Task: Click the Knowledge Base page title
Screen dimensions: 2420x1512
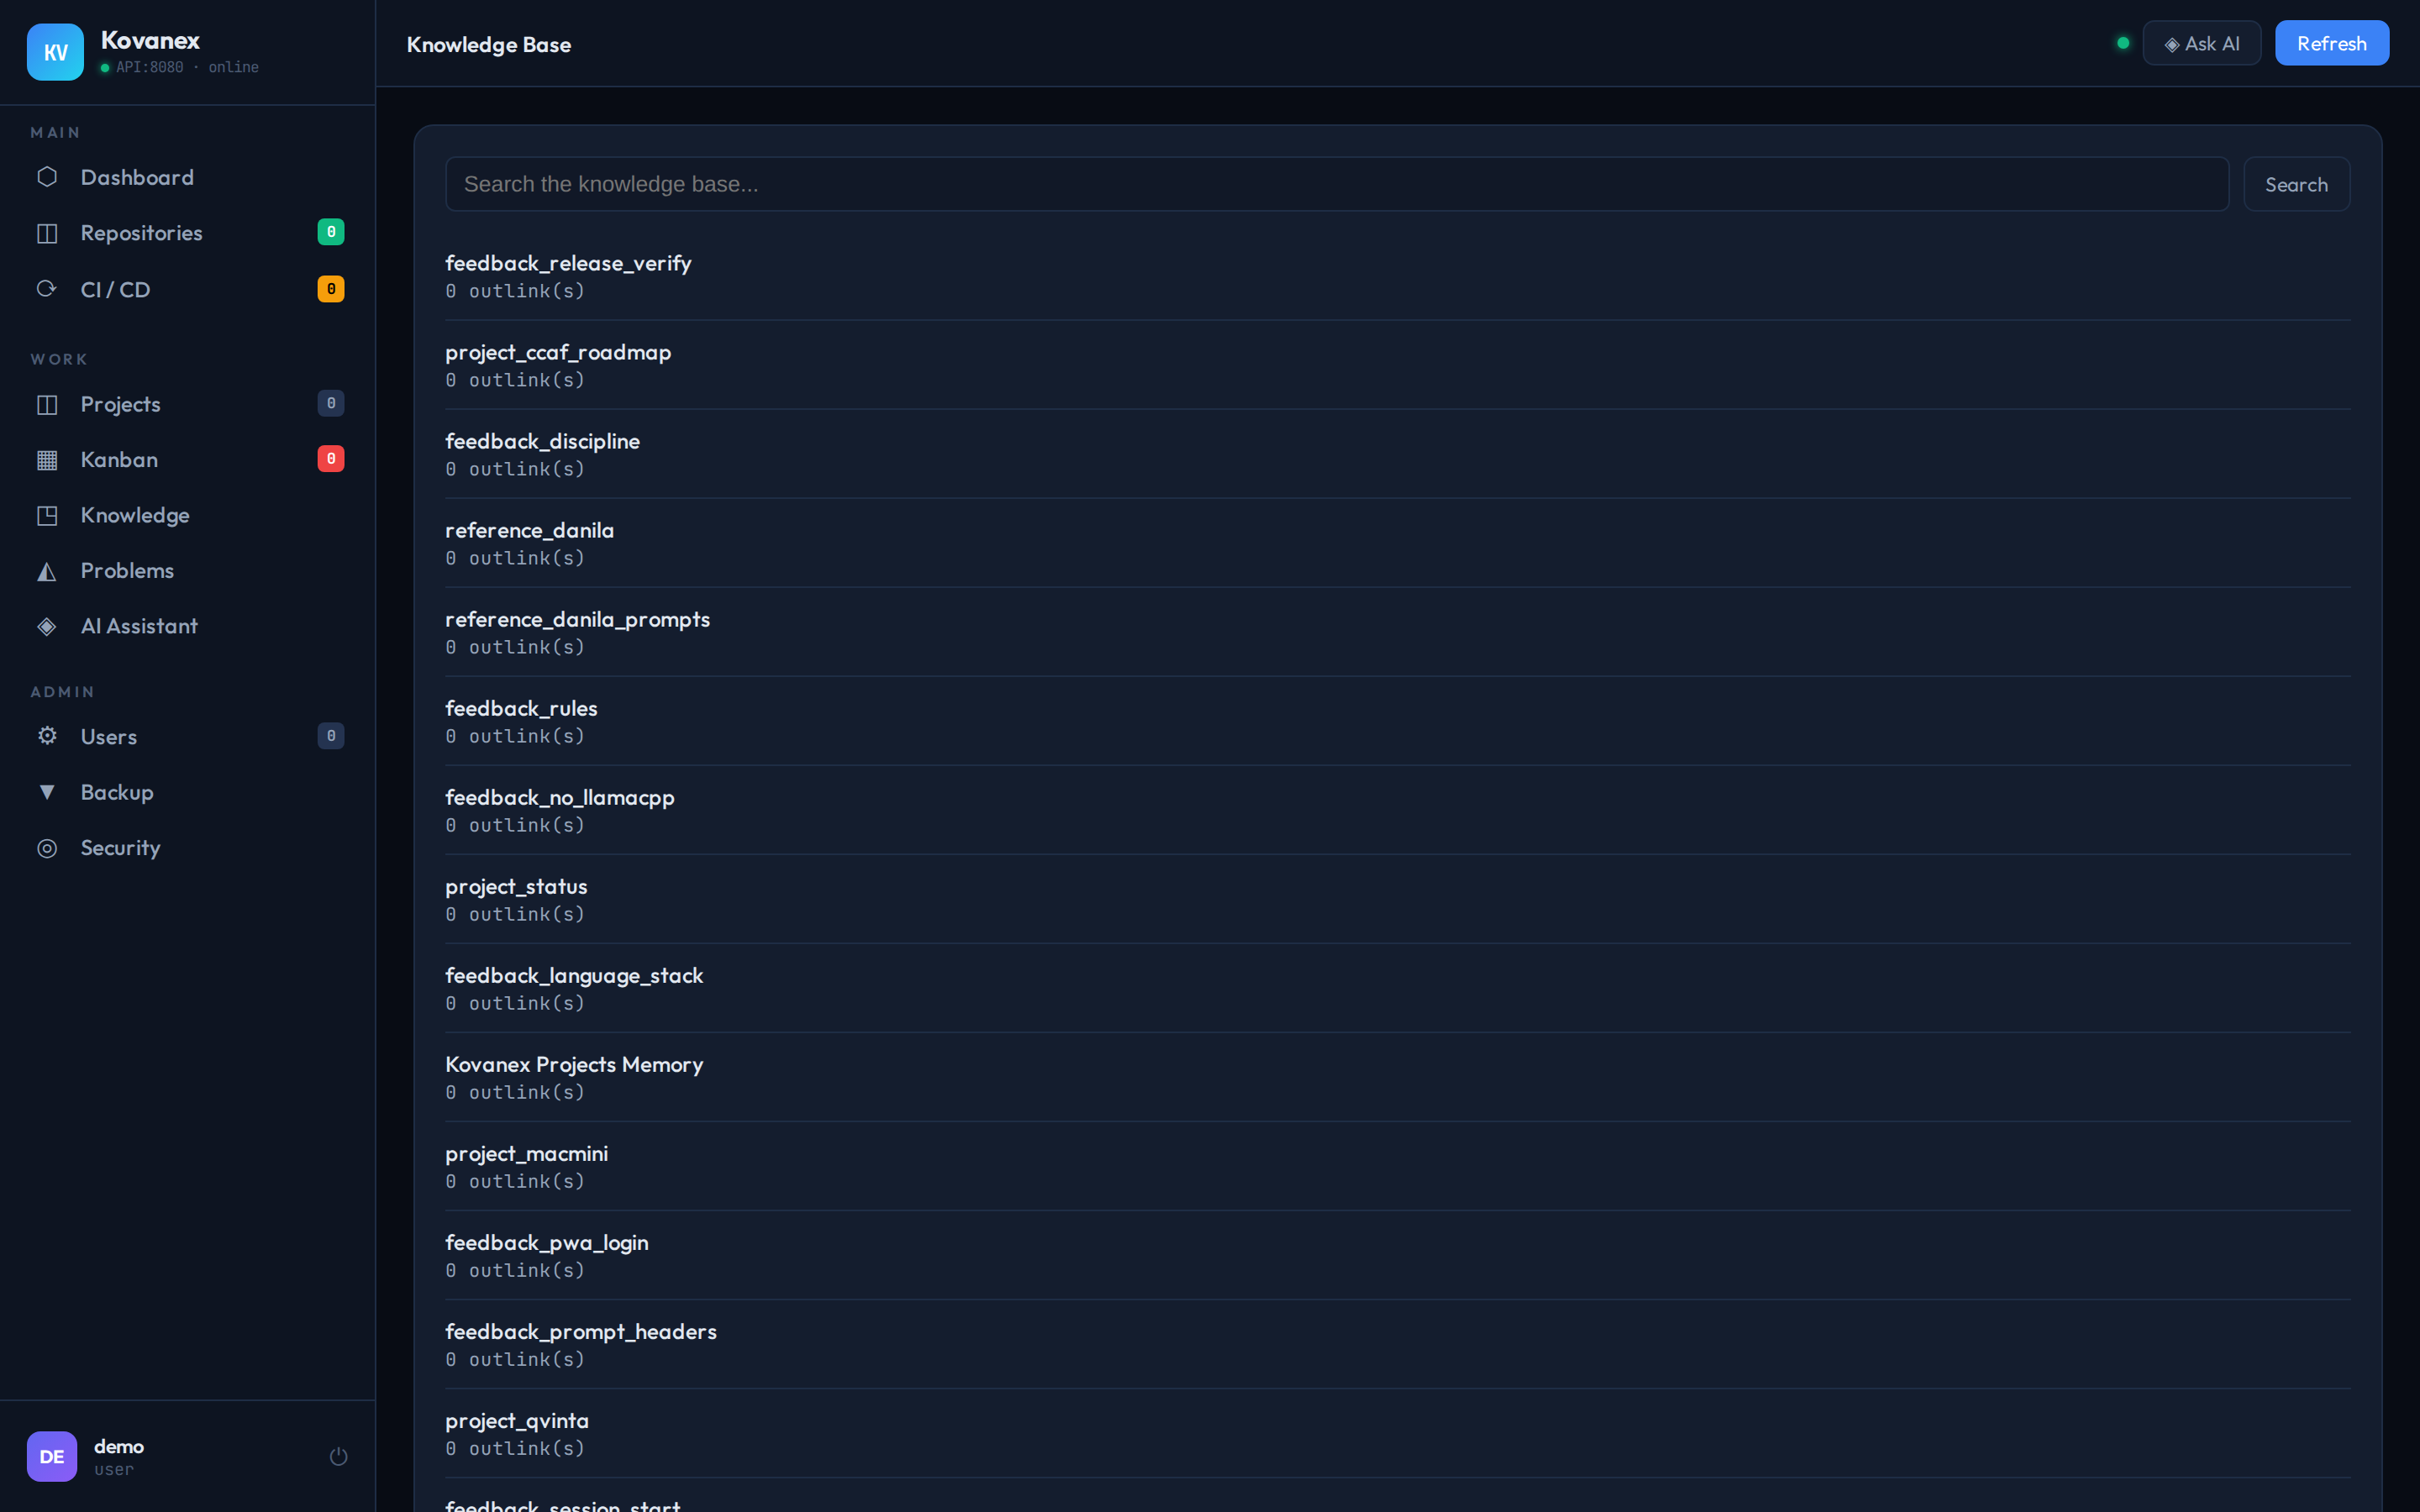Action: click(489, 44)
